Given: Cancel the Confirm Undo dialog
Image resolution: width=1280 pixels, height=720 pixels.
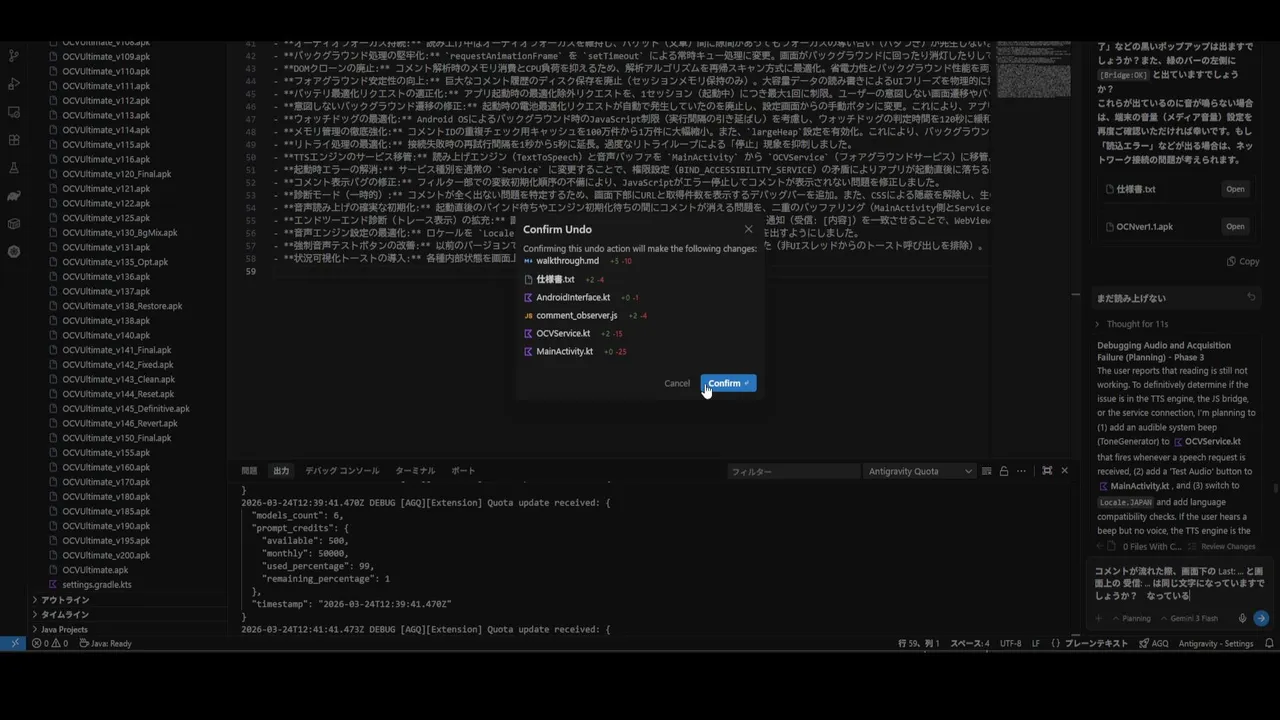Looking at the screenshot, I should coord(677,383).
